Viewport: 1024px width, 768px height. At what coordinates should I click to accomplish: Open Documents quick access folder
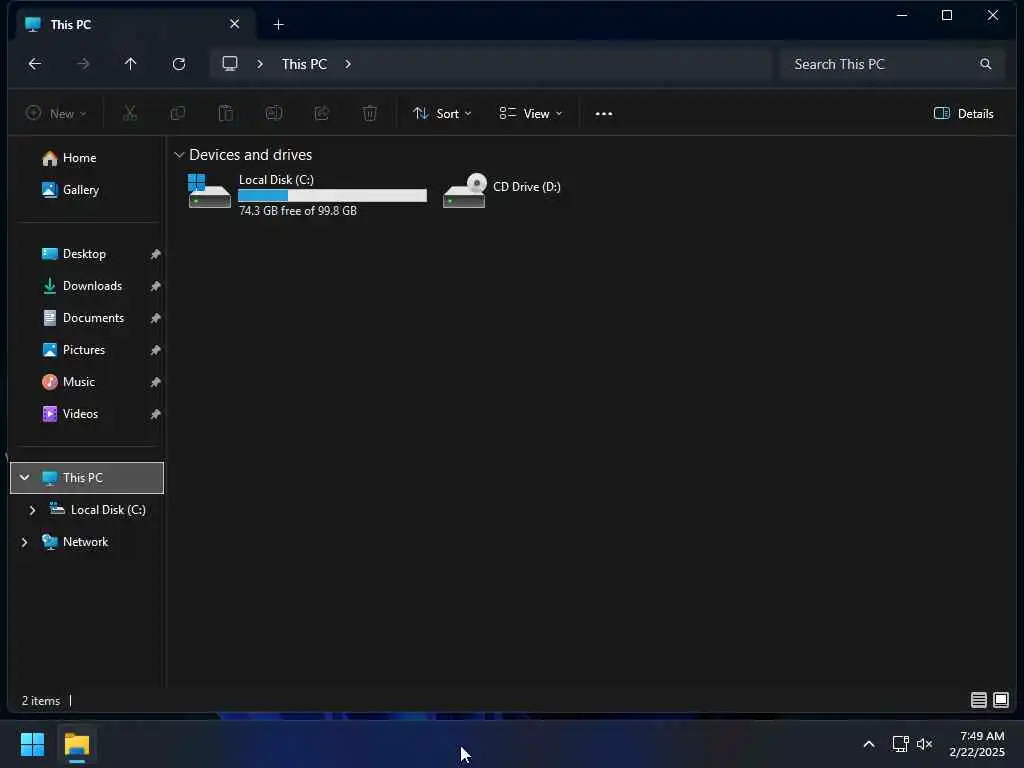point(83,318)
